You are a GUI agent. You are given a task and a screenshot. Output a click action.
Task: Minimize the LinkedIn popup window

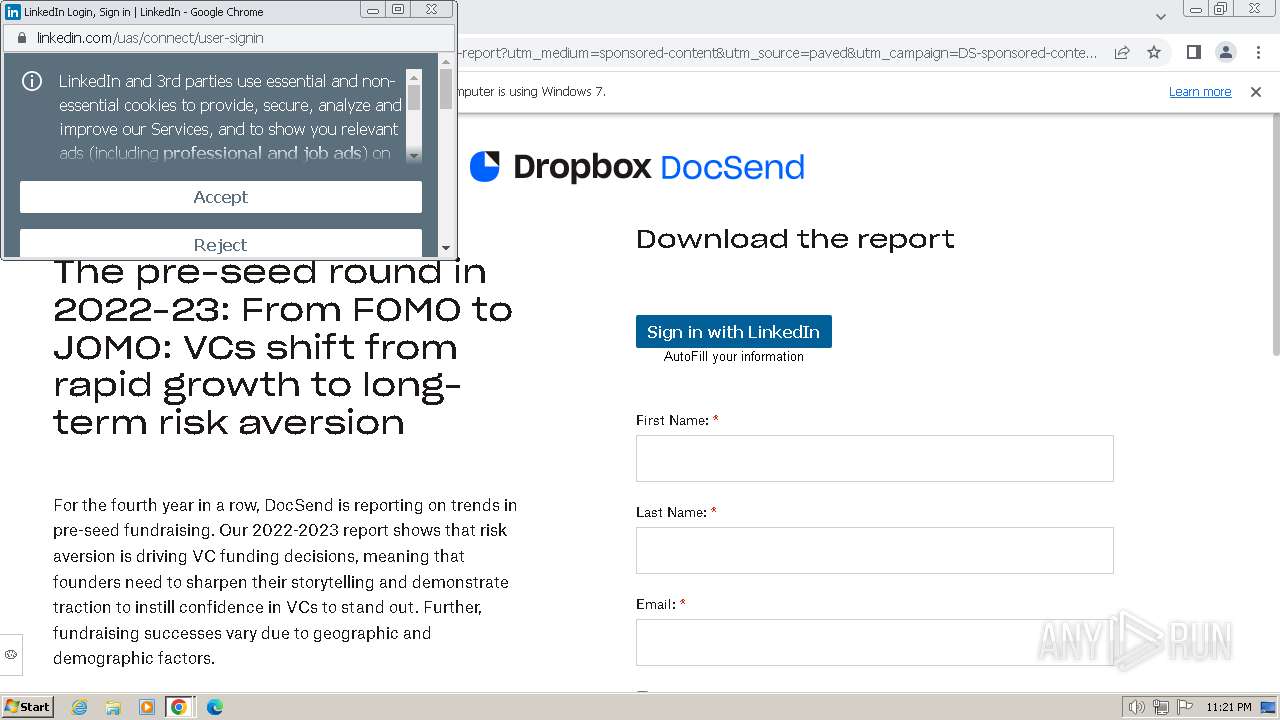373,10
